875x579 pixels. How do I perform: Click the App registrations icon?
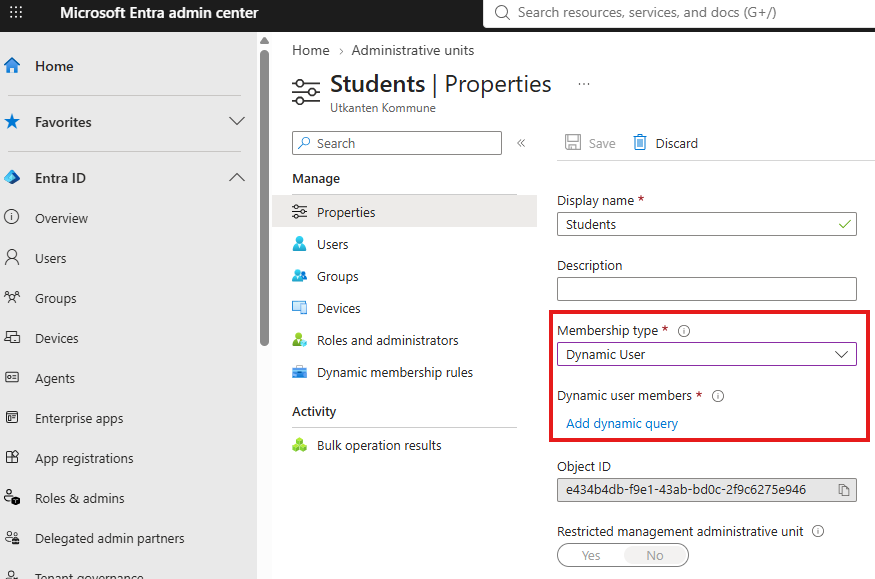12,457
